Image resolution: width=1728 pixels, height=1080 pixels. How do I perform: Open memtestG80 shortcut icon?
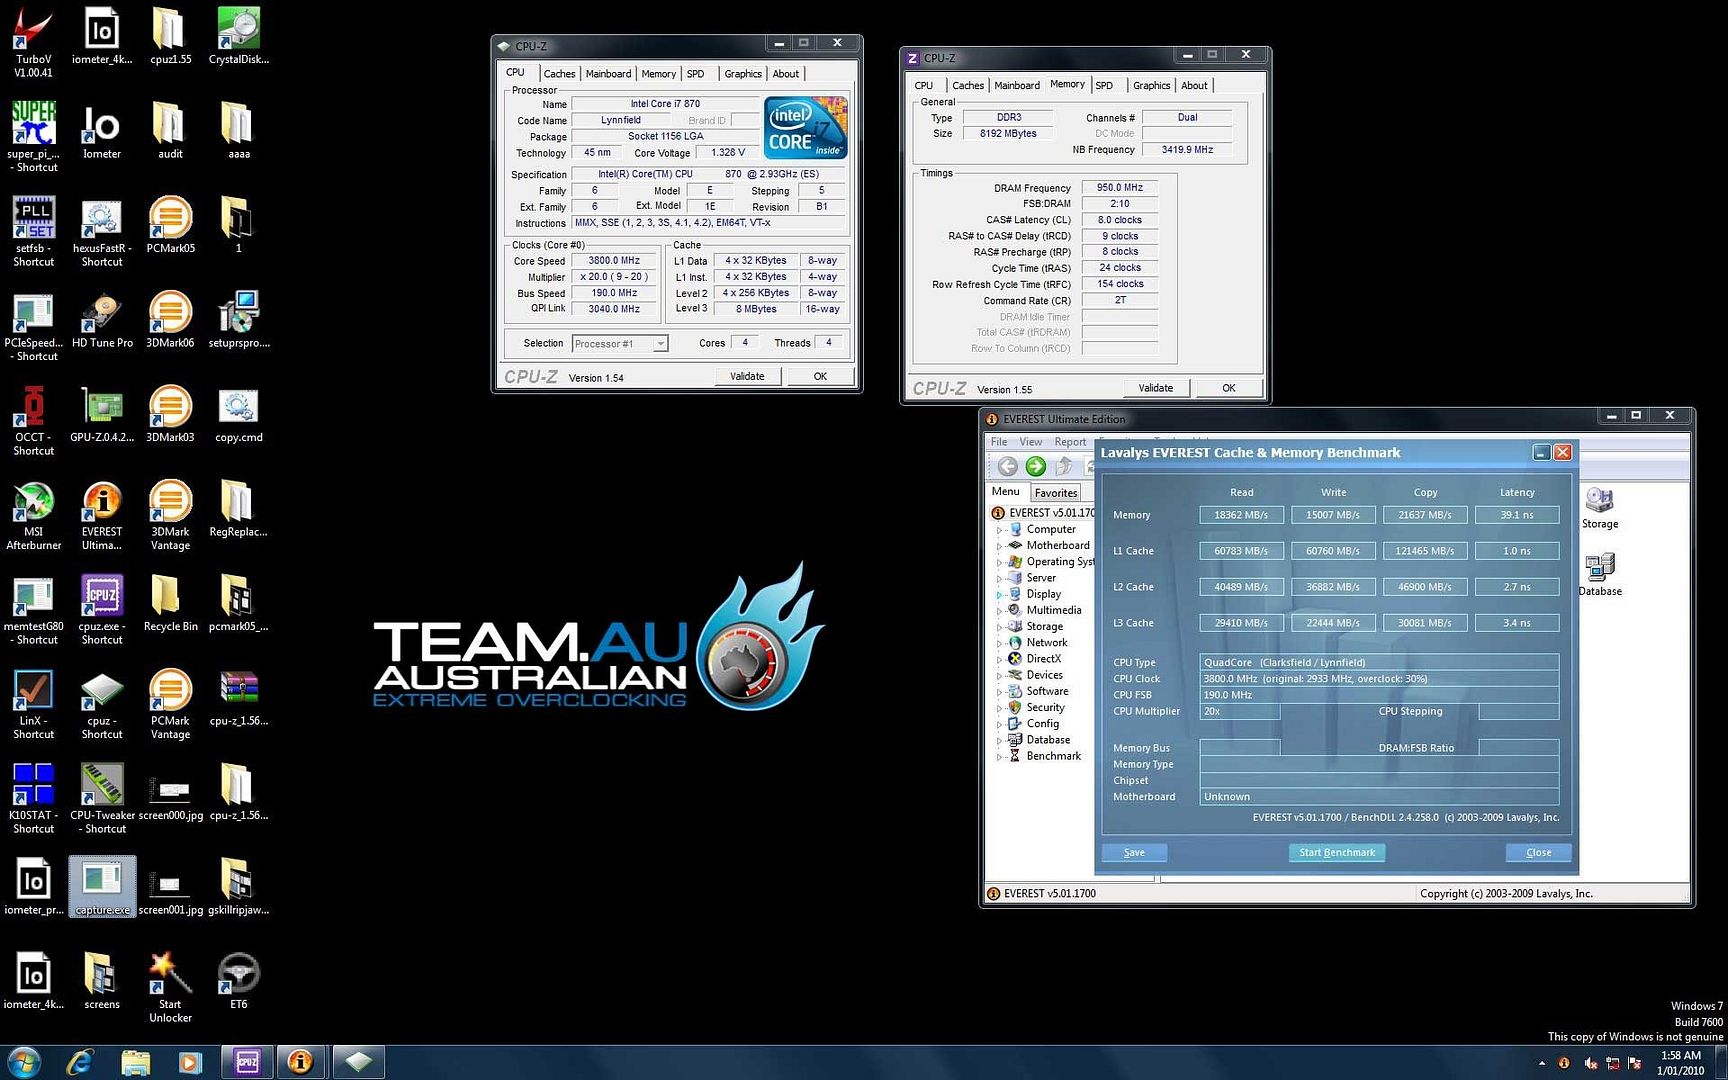tap(33, 610)
